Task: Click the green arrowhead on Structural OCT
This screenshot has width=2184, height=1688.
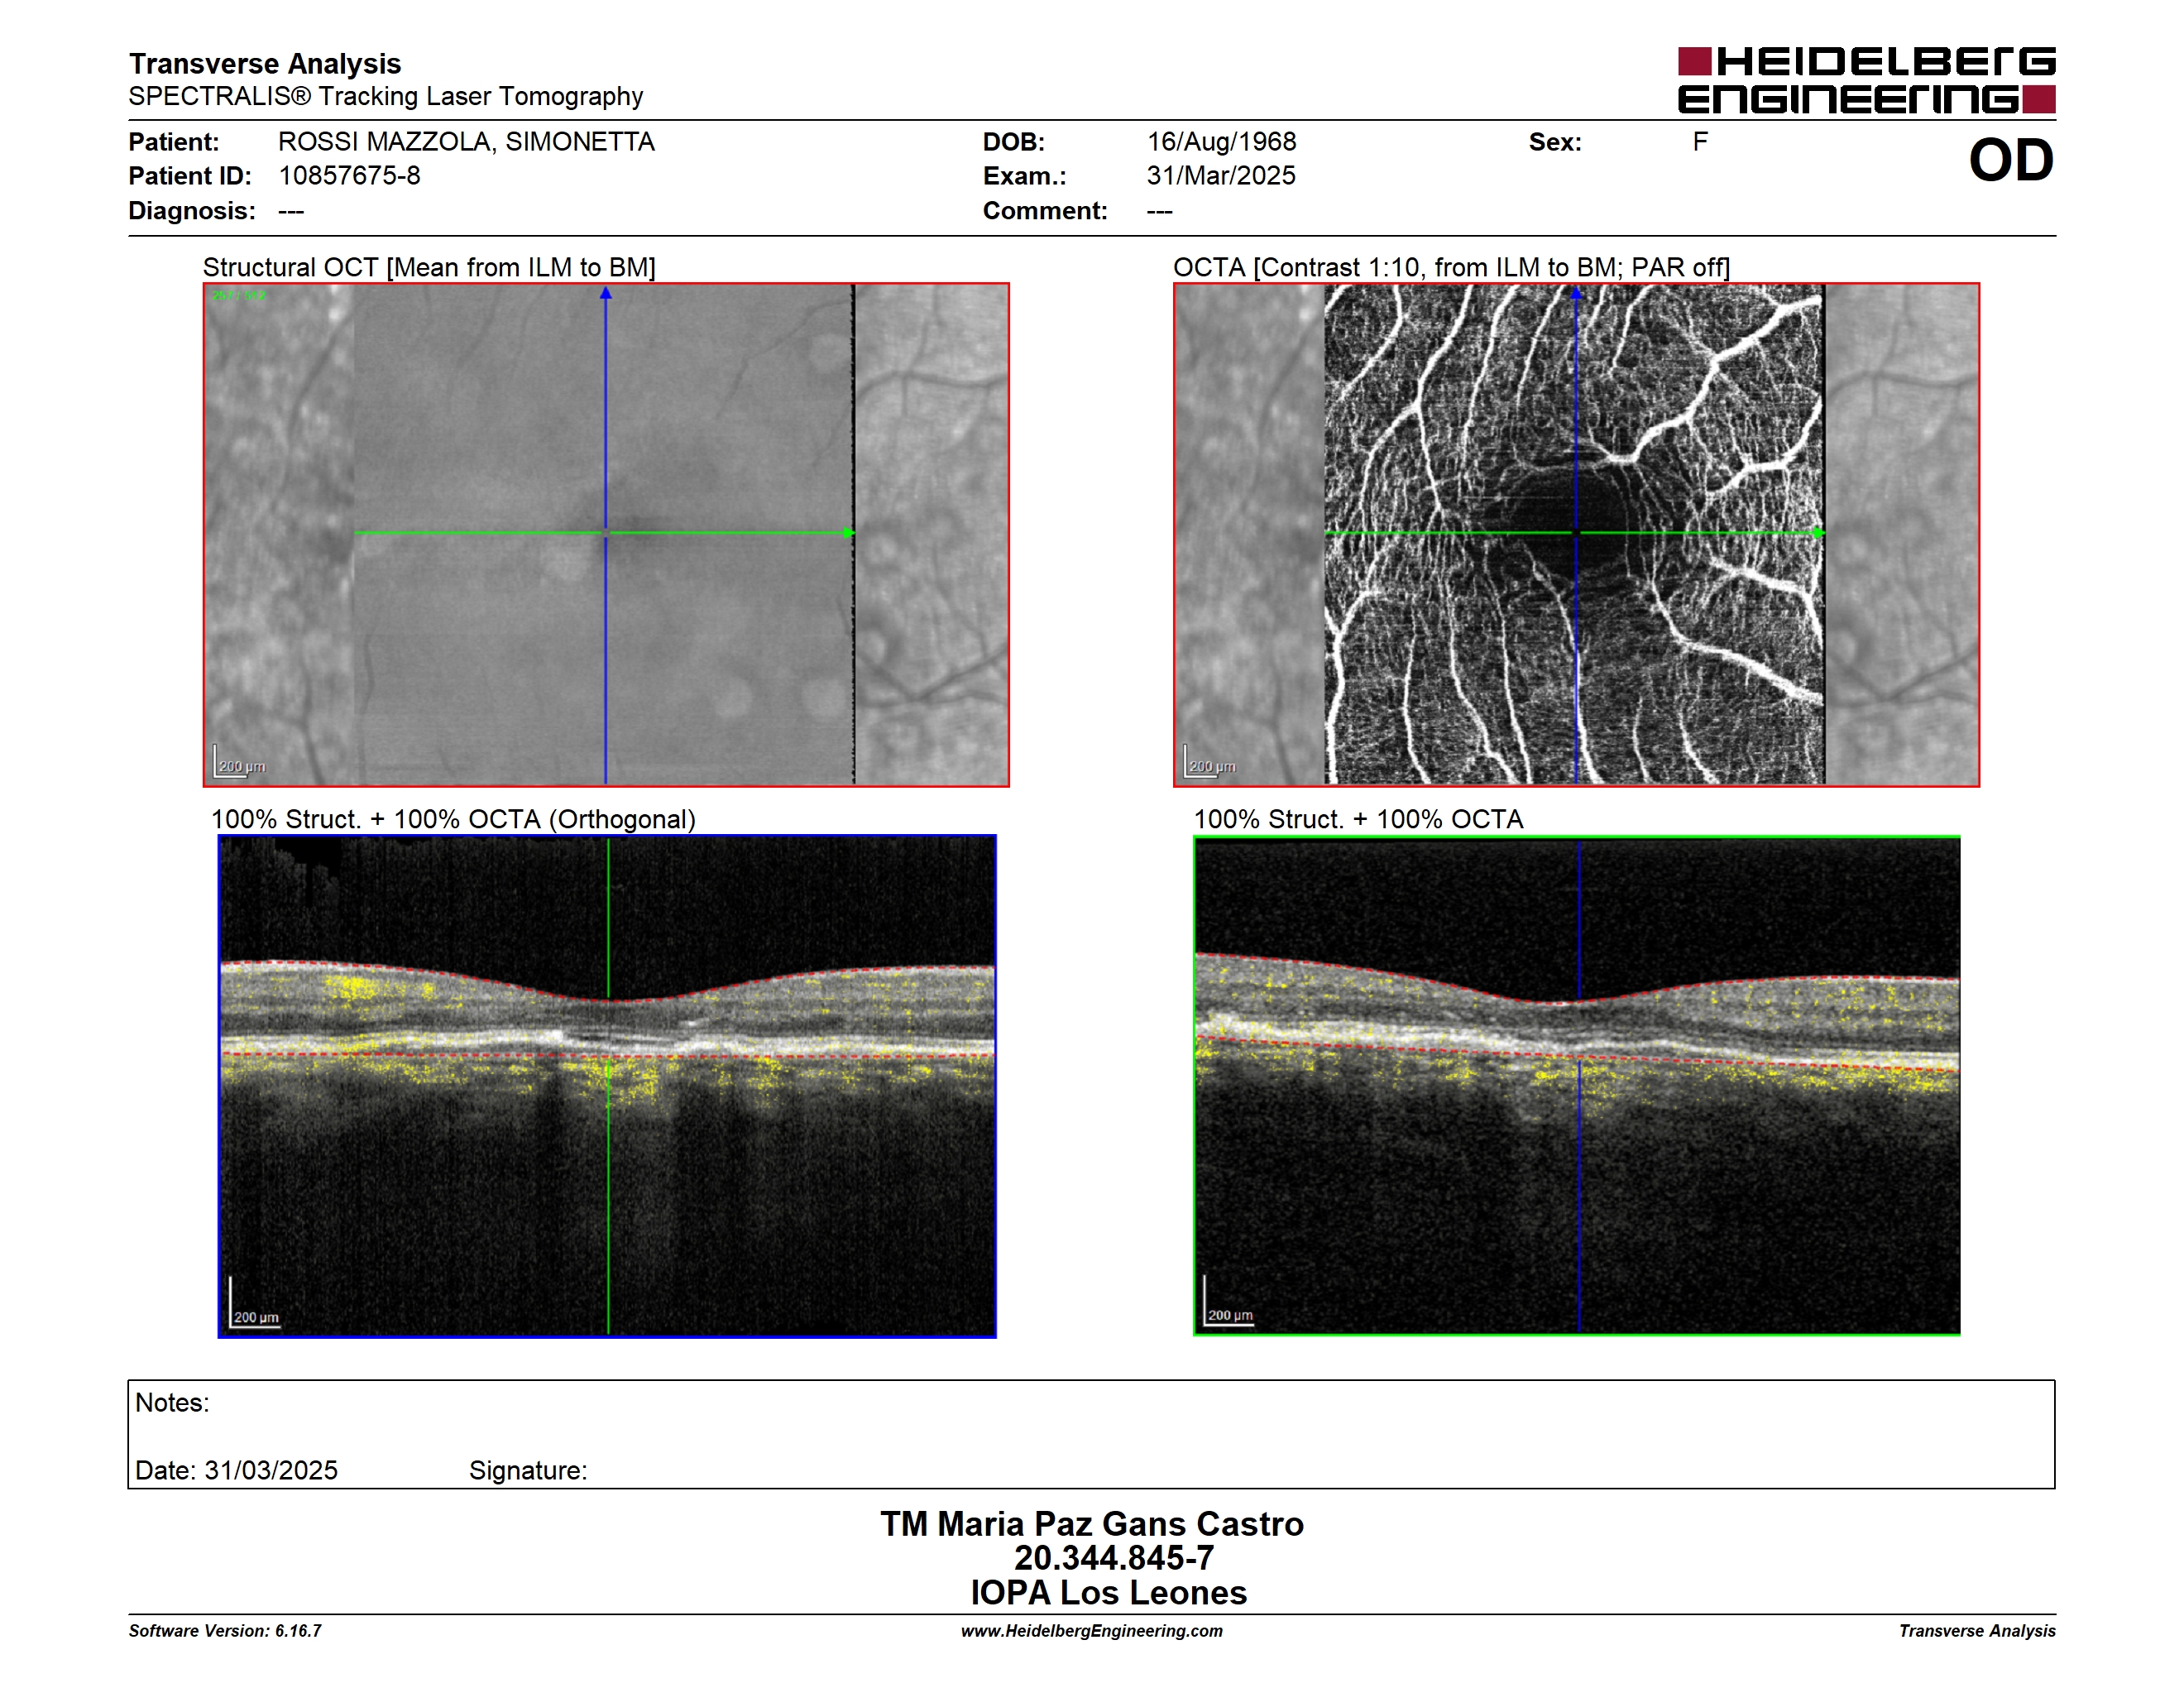Action: (x=849, y=533)
